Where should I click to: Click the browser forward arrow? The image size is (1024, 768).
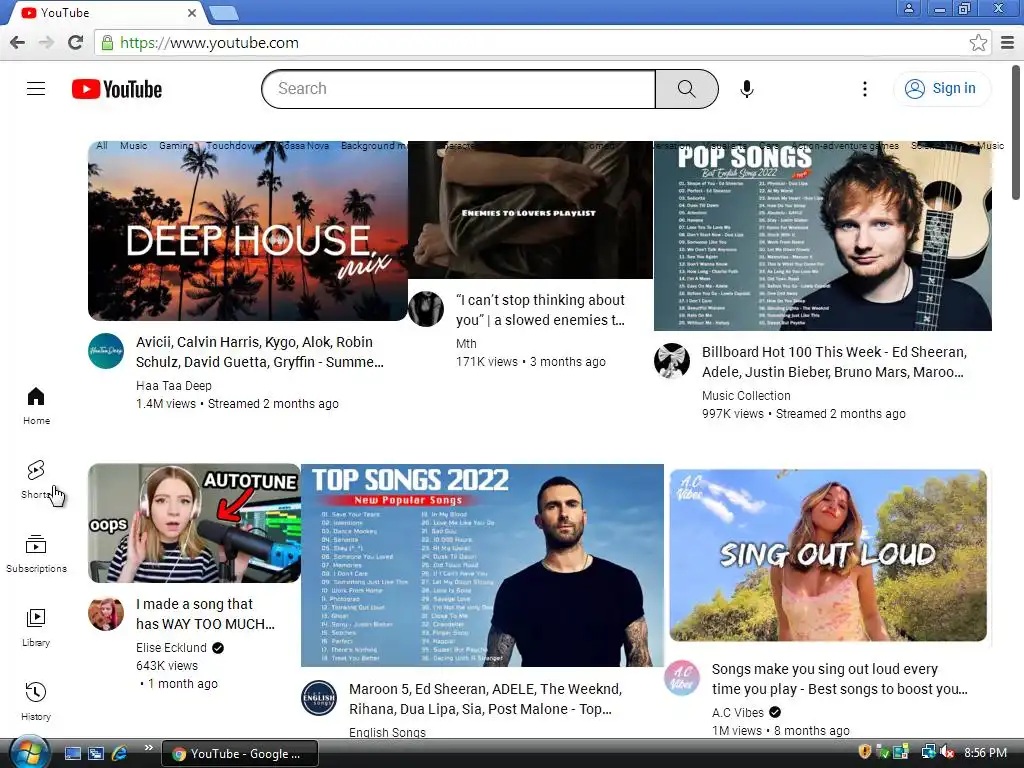[x=46, y=42]
